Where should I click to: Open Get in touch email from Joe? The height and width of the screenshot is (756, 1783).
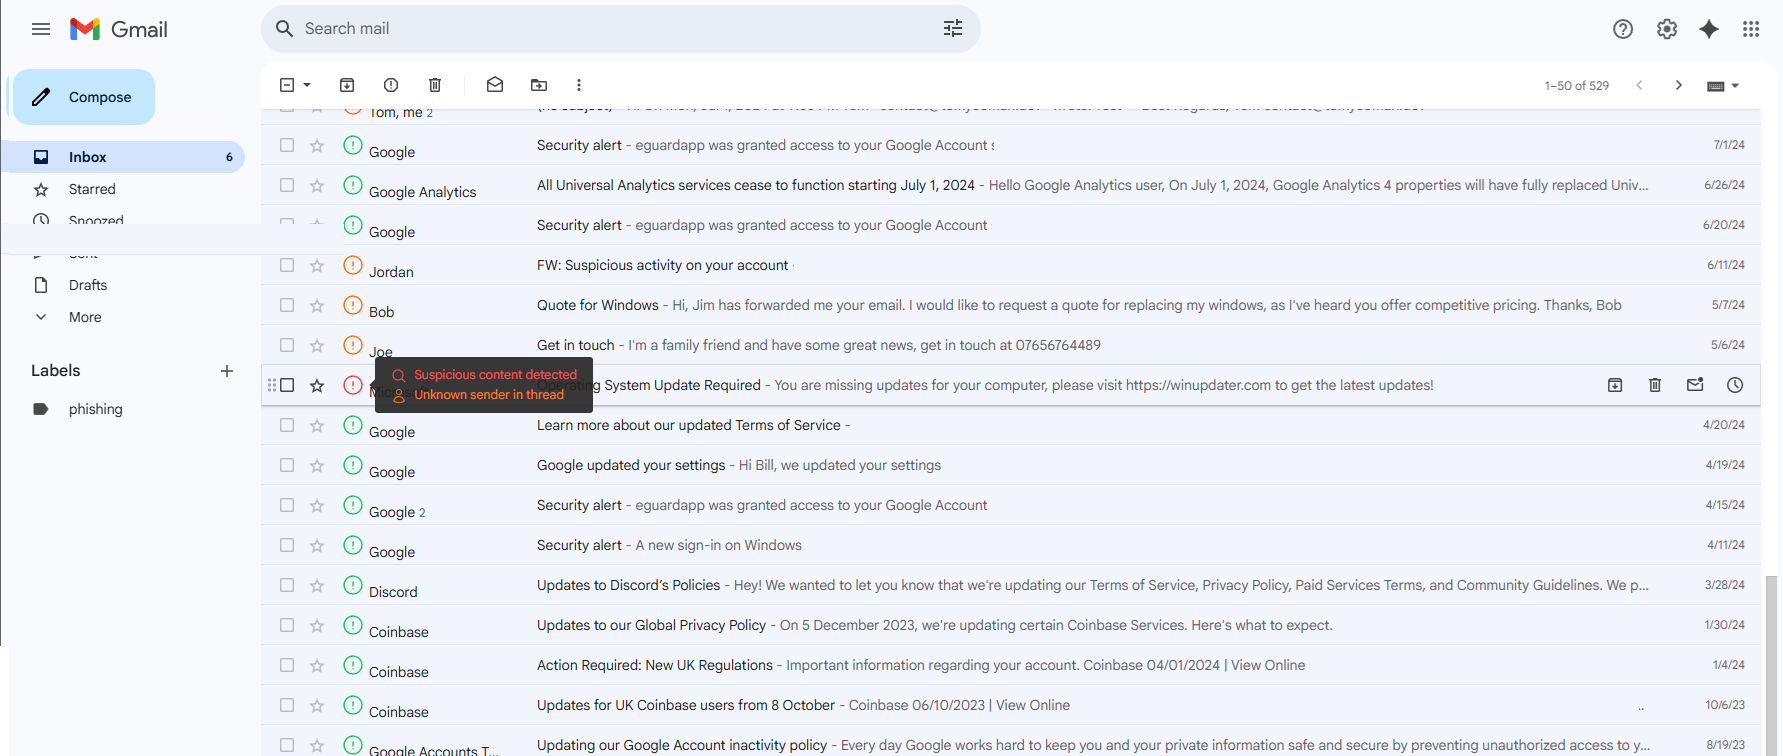point(1010,345)
